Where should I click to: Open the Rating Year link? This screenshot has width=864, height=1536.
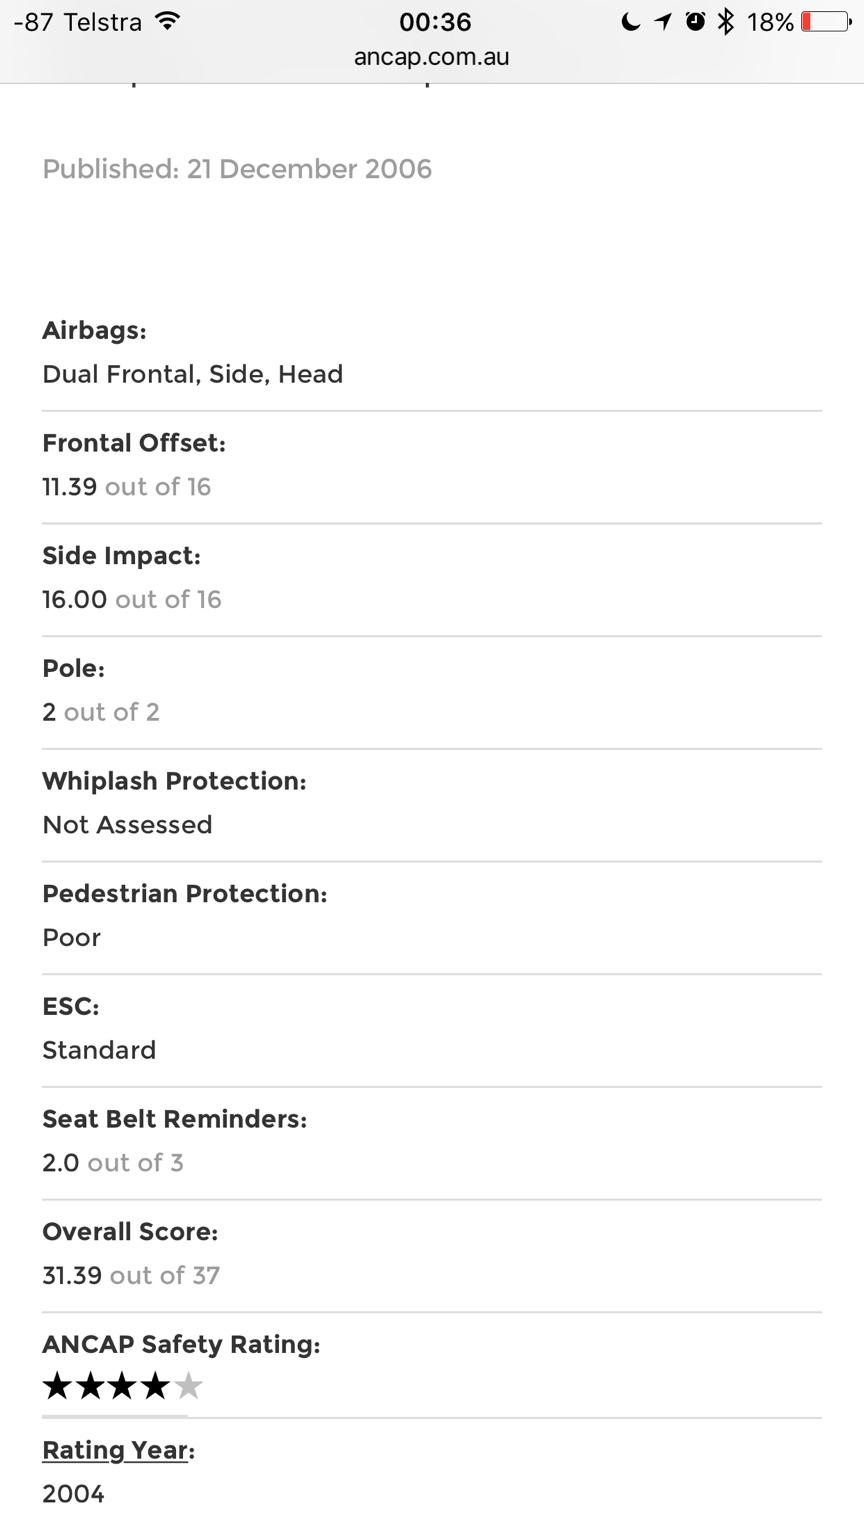[x=115, y=1450]
